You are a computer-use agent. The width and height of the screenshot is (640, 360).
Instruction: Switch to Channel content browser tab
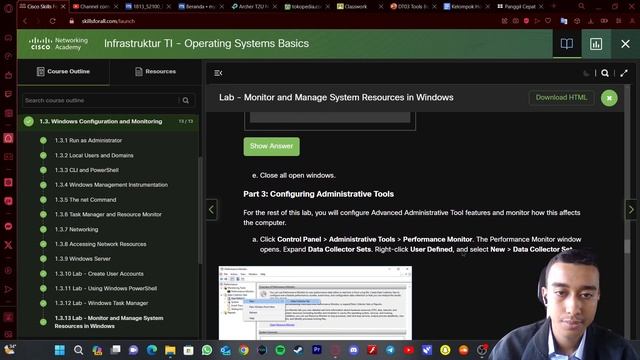95,7
